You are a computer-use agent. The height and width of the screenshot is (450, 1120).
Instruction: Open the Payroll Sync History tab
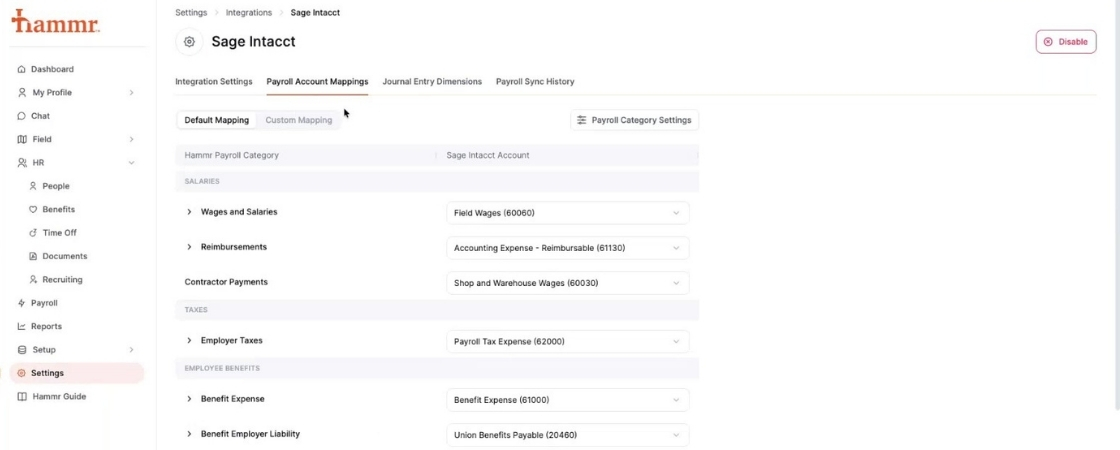(535, 81)
